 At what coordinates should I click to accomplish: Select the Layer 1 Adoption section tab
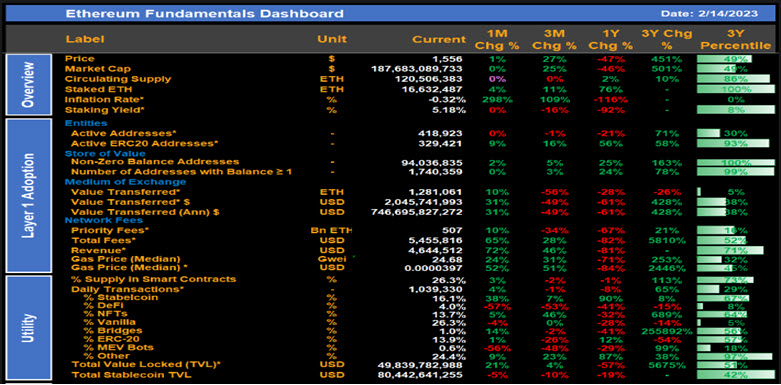28,195
